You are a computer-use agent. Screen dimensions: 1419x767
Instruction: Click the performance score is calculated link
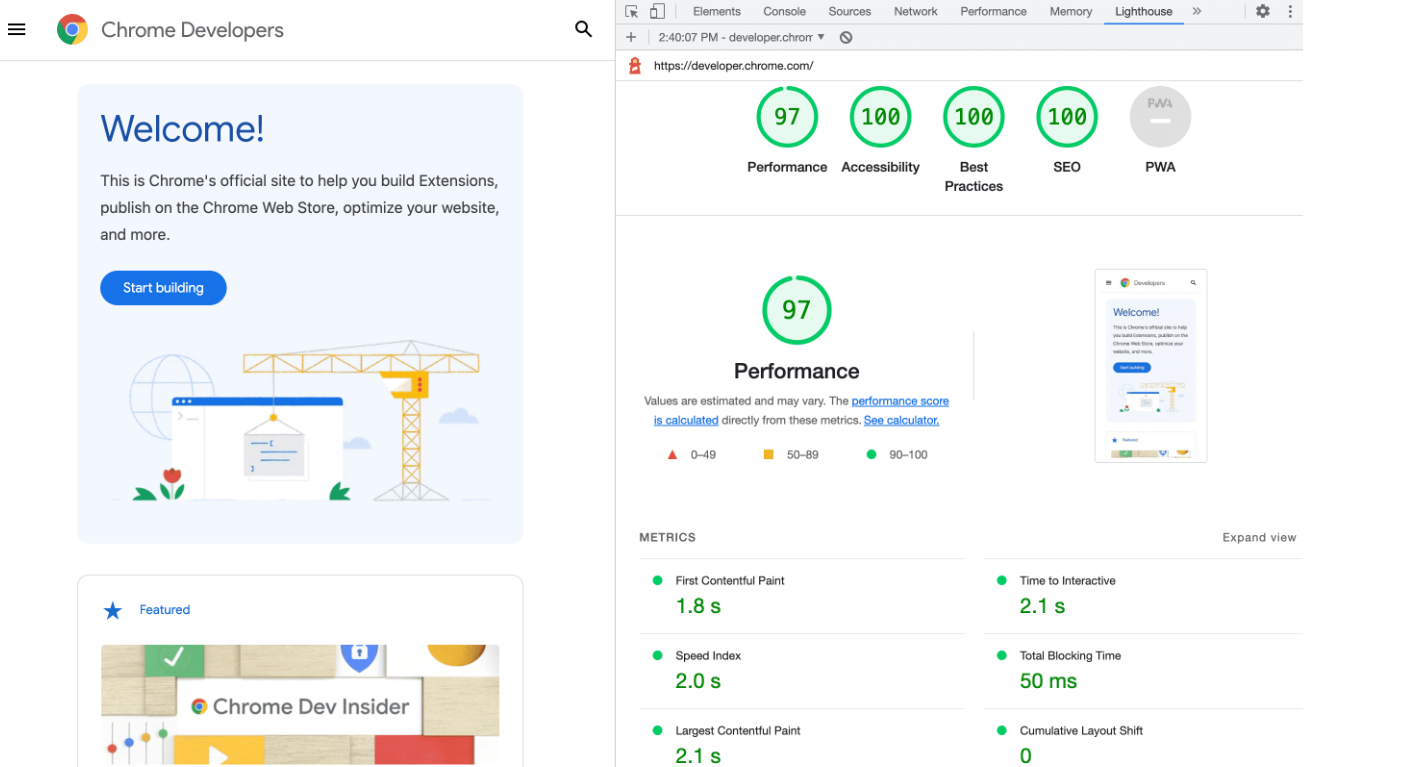(899, 401)
